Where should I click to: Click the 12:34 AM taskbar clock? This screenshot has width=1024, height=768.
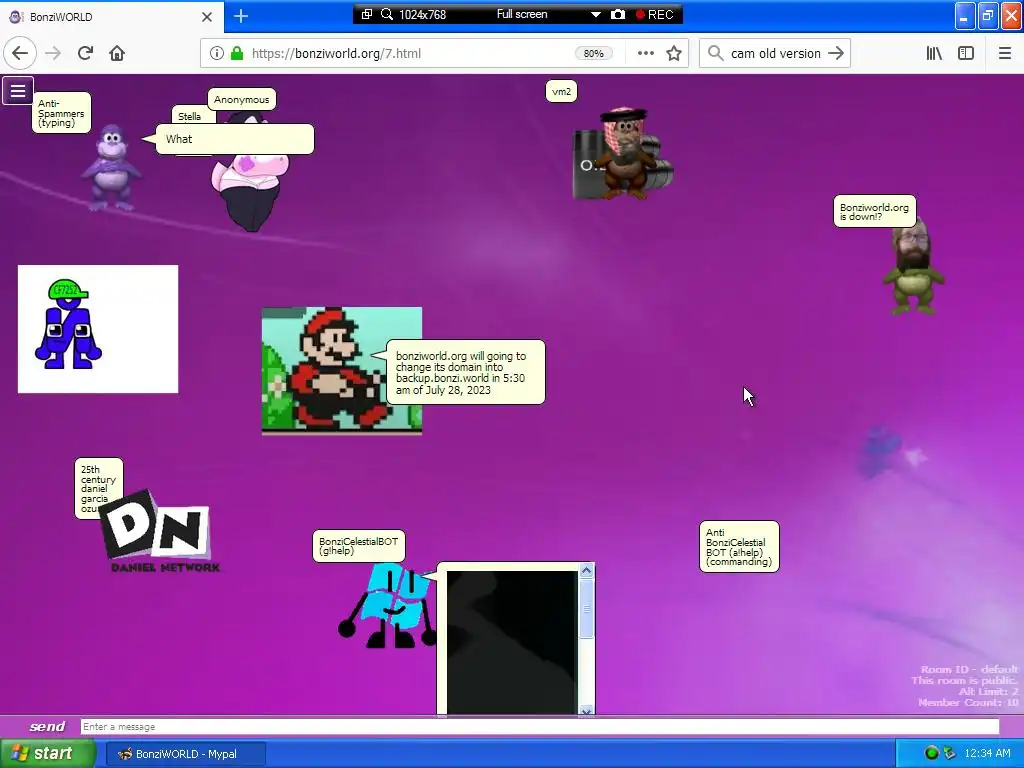(x=987, y=754)
